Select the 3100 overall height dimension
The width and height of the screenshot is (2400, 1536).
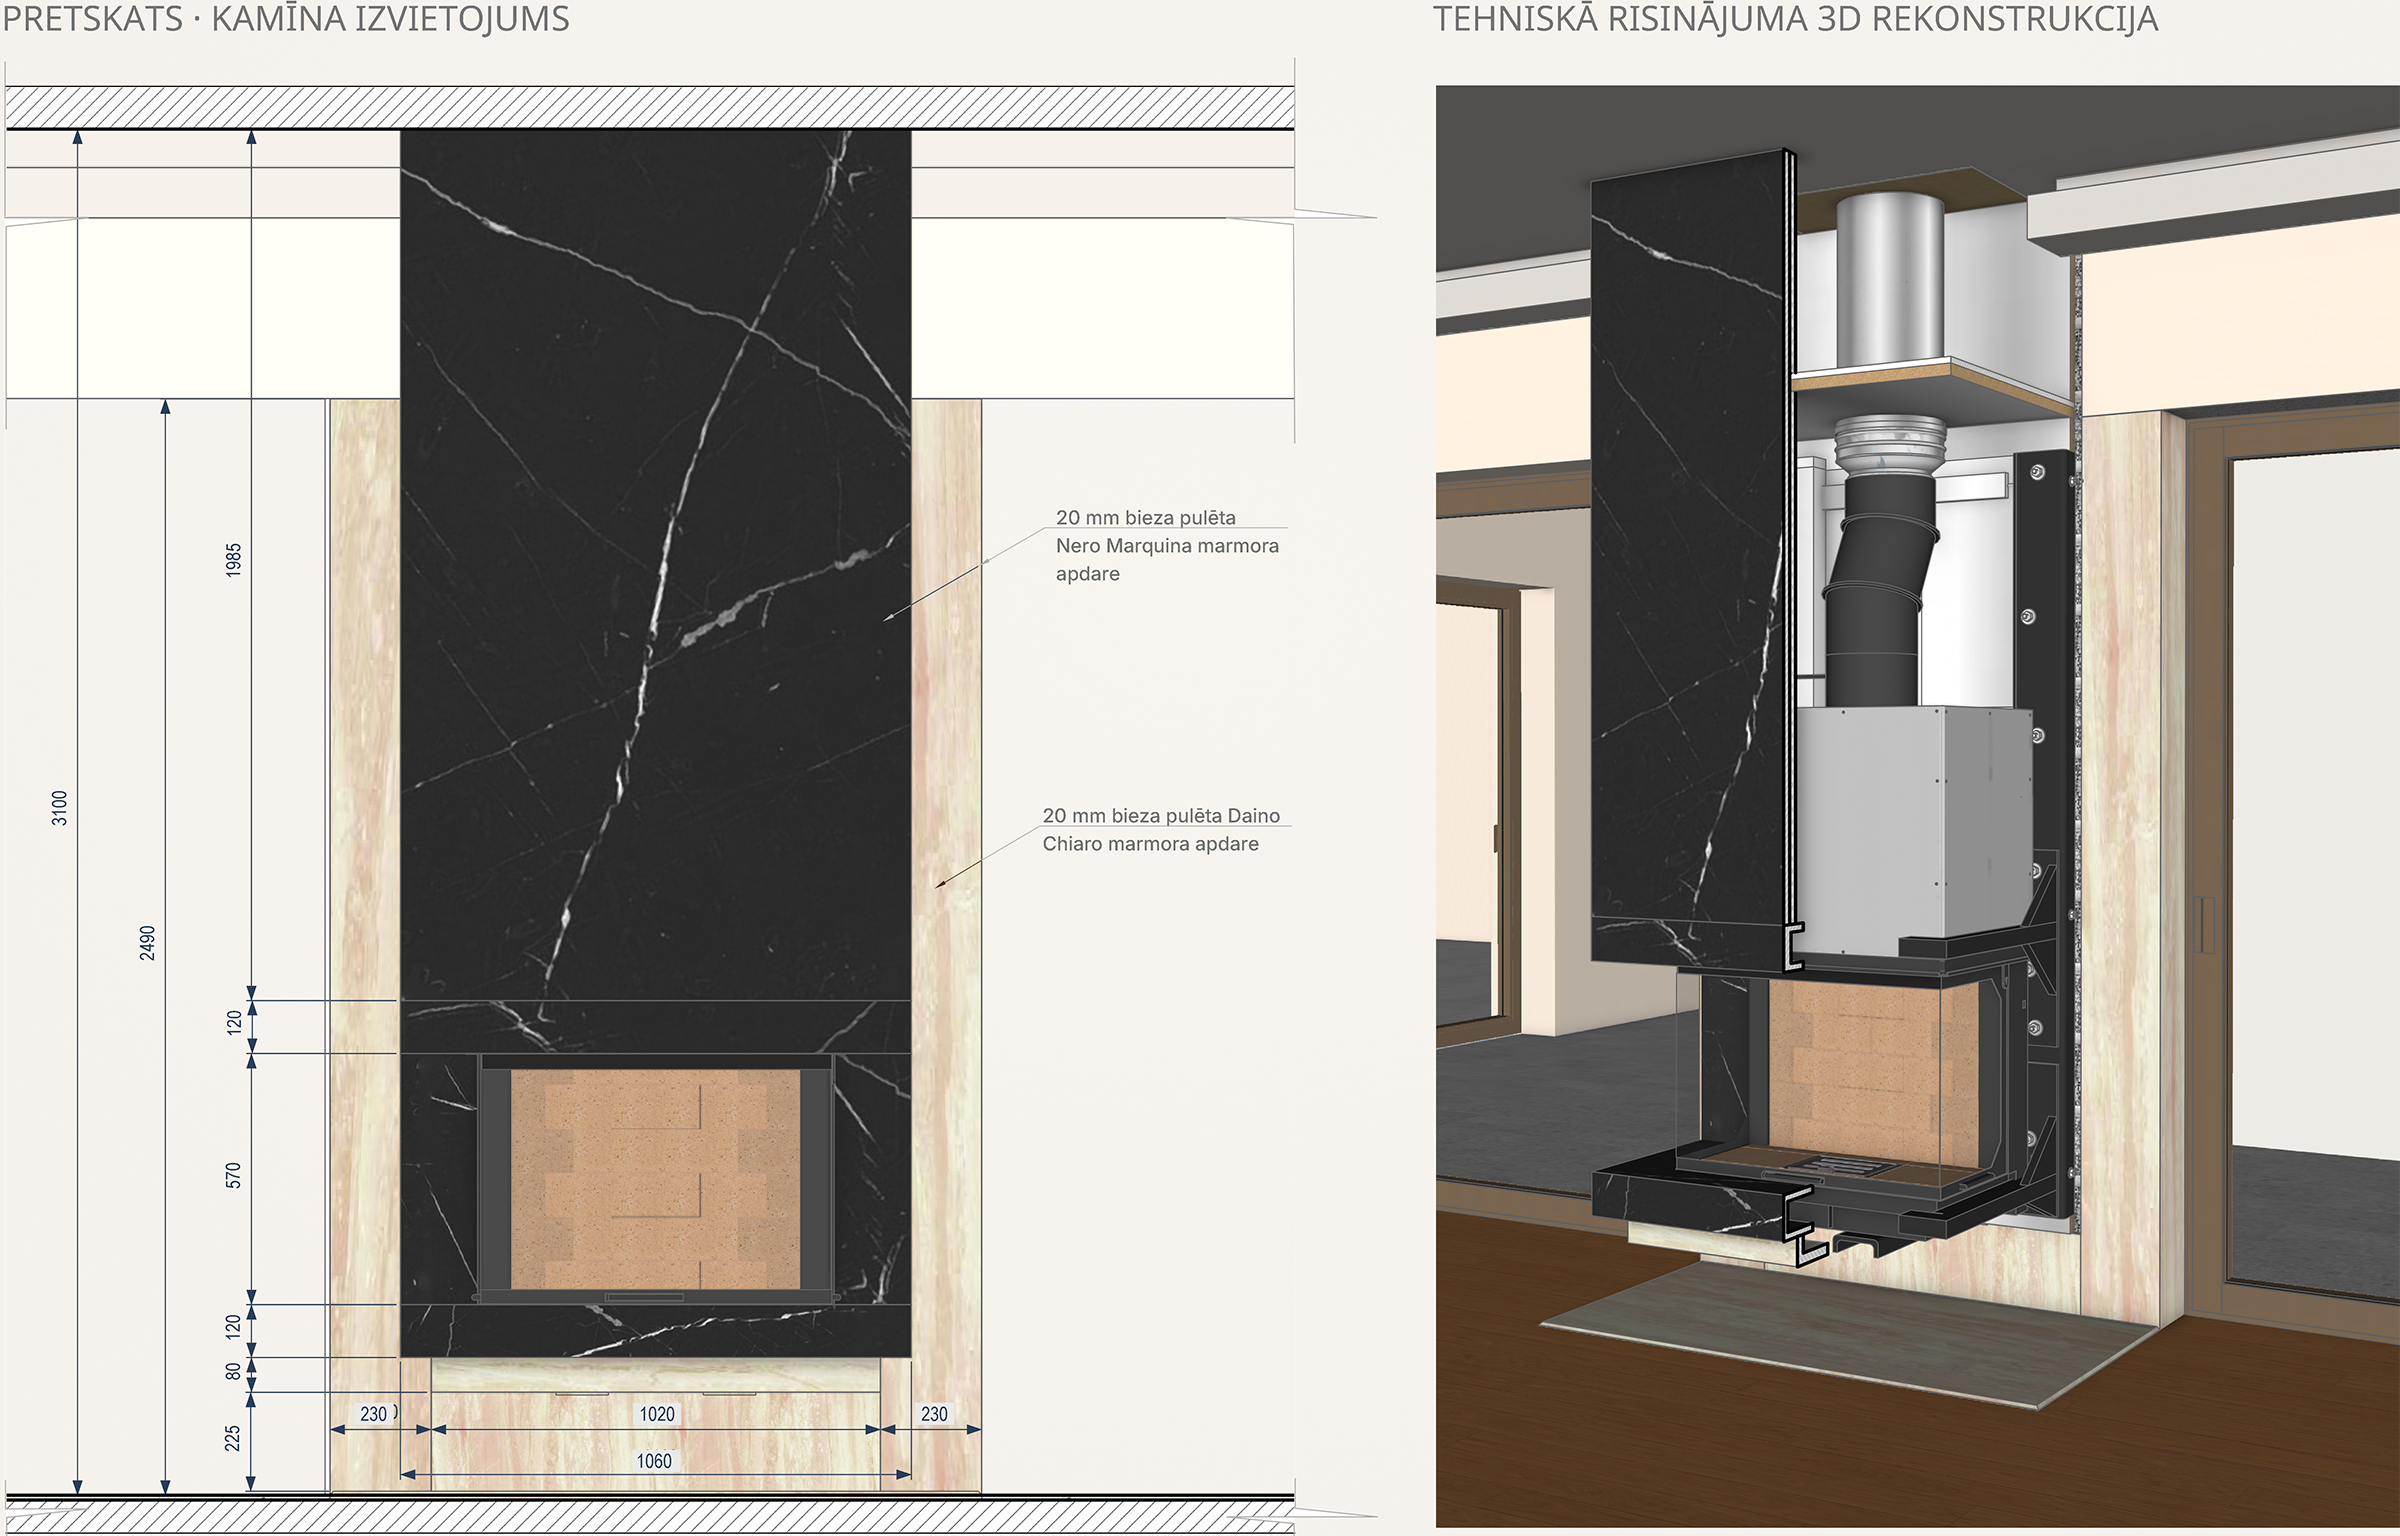(x=60, y=808)
